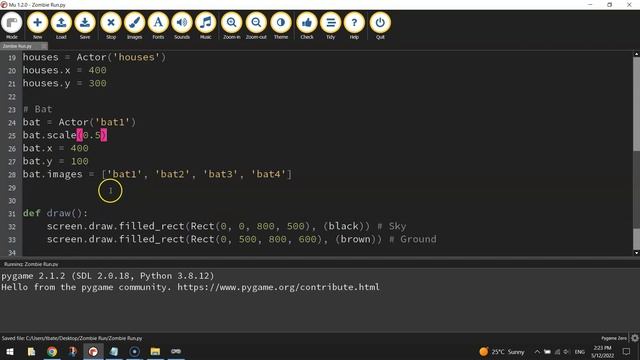Expand hidden system tray icons chevron
The height and width of the screenshot is (360, 640).
(537, 351)
